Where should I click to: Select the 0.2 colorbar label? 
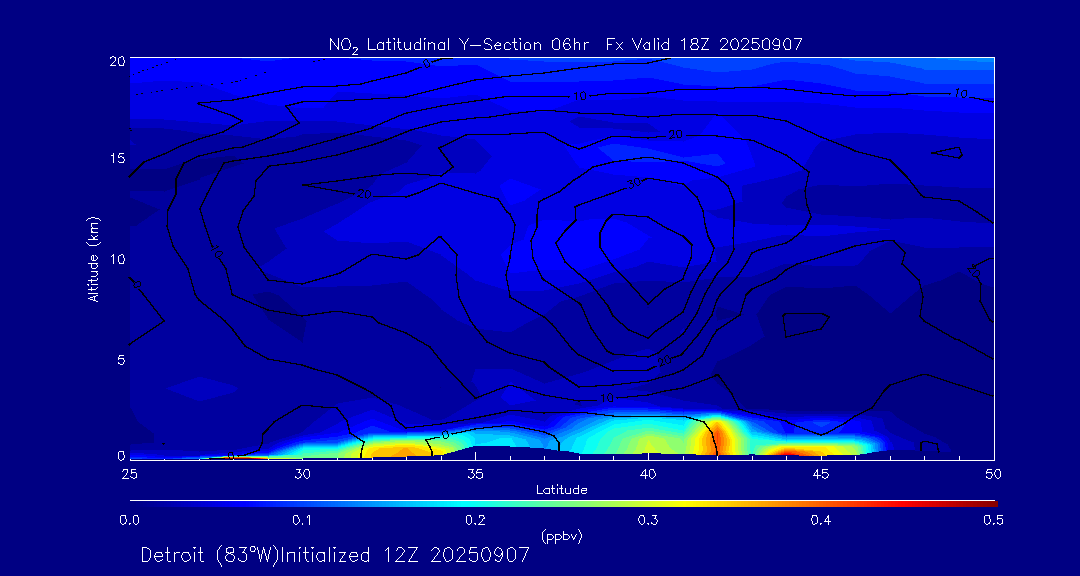pos(475,520)
